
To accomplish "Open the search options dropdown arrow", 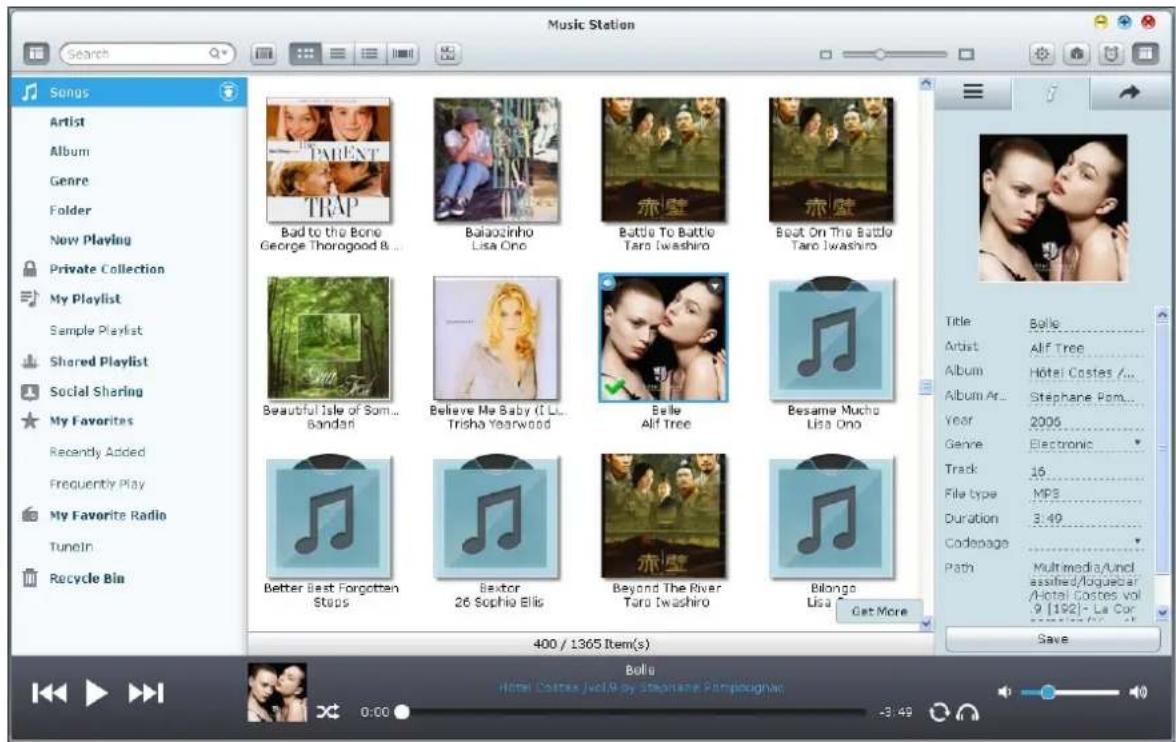I will point(219,53).
